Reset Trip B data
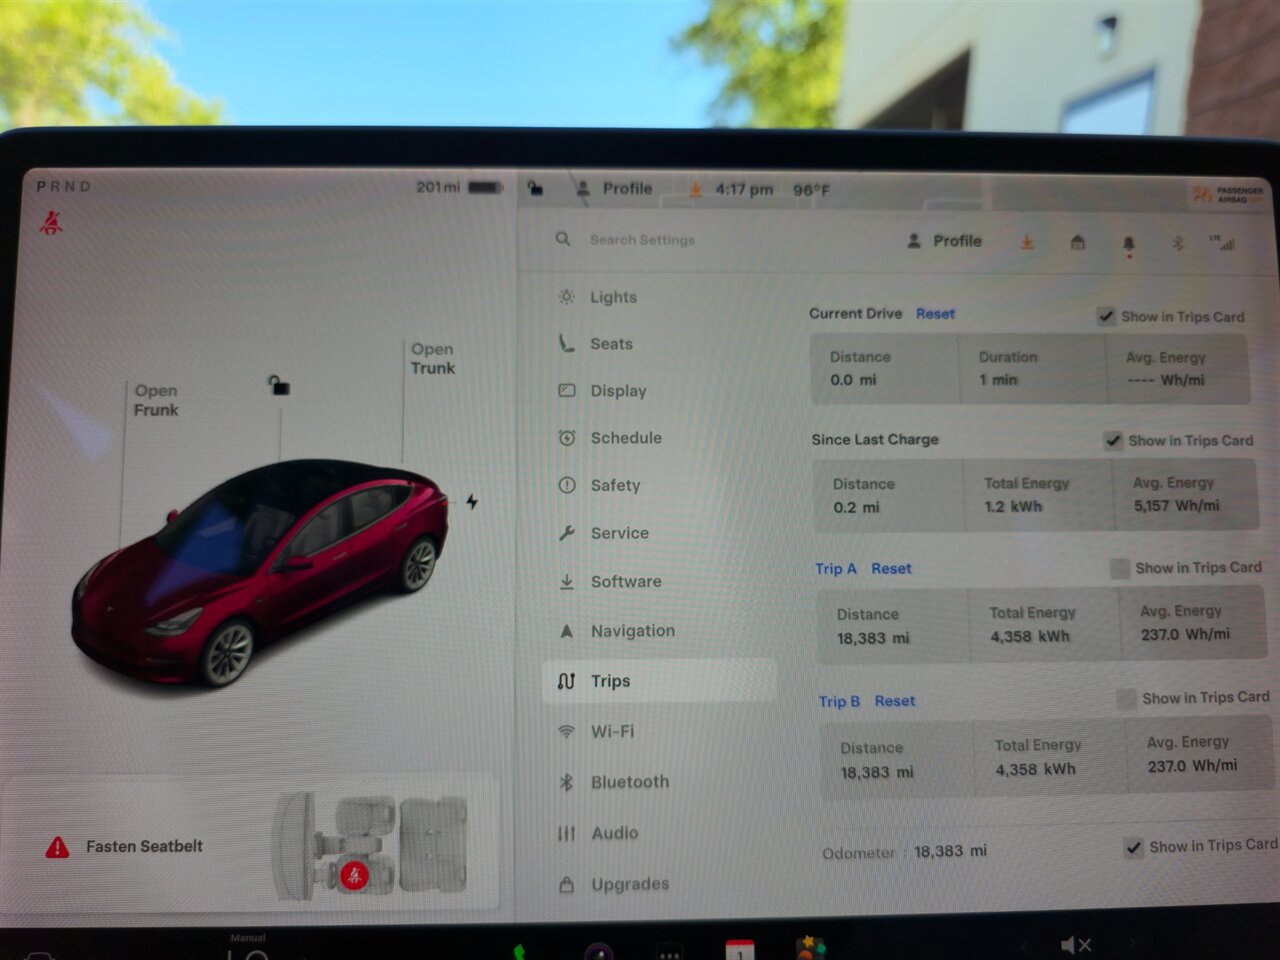 [x=895, y=701]
